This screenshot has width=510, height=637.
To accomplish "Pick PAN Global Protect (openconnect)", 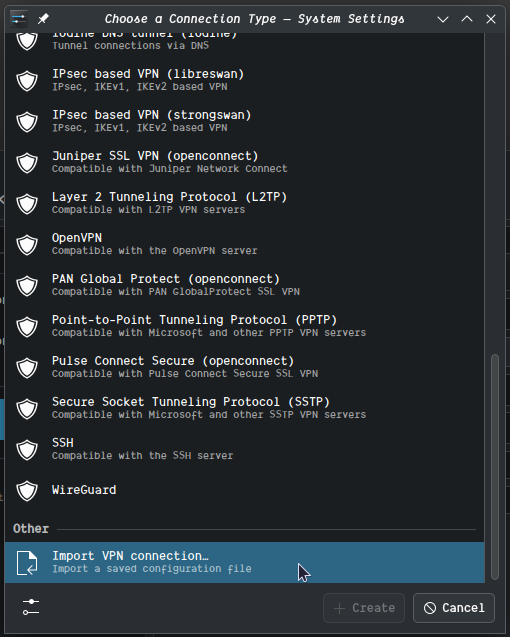I will pos(245,286).
